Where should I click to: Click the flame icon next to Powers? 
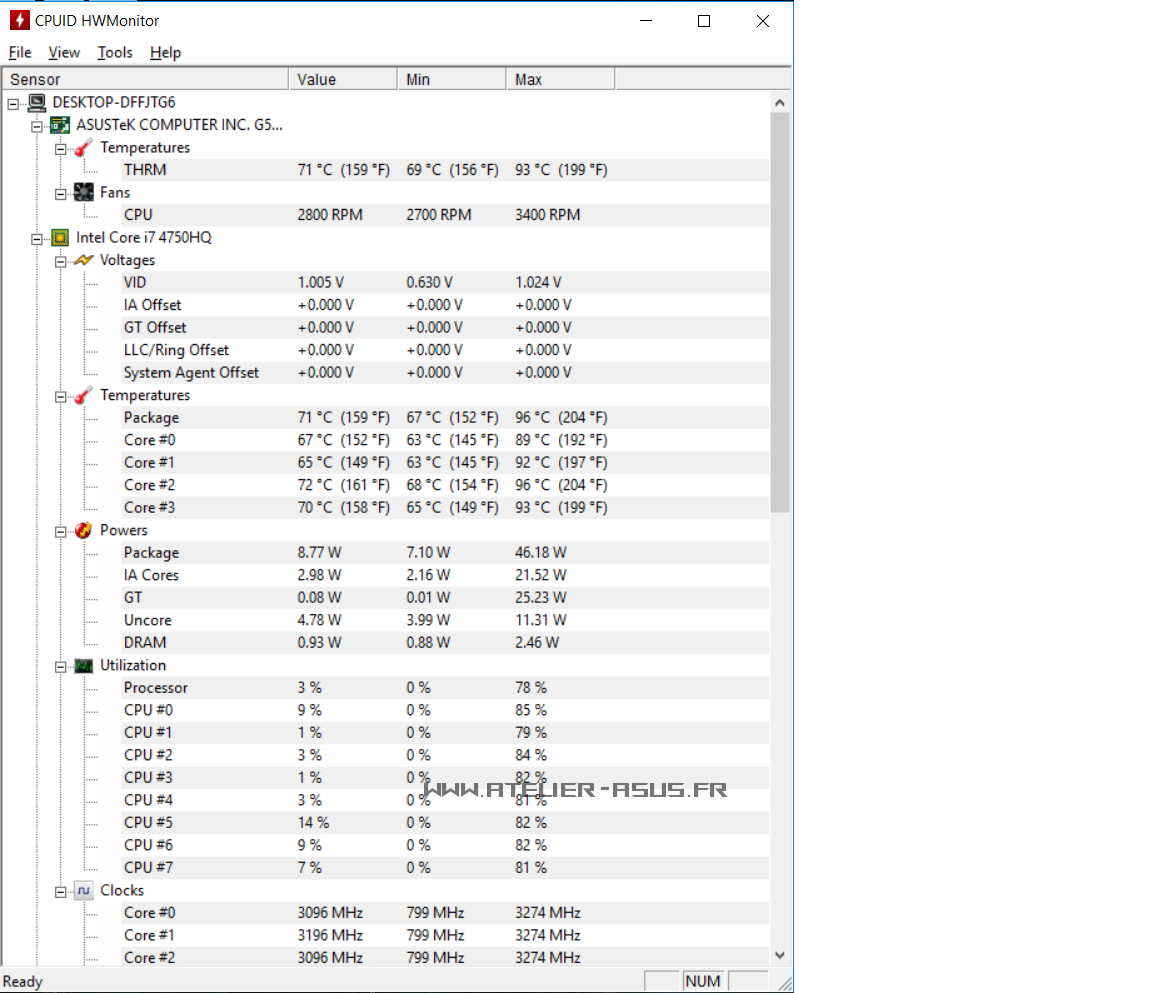click(x=84, y=530)
